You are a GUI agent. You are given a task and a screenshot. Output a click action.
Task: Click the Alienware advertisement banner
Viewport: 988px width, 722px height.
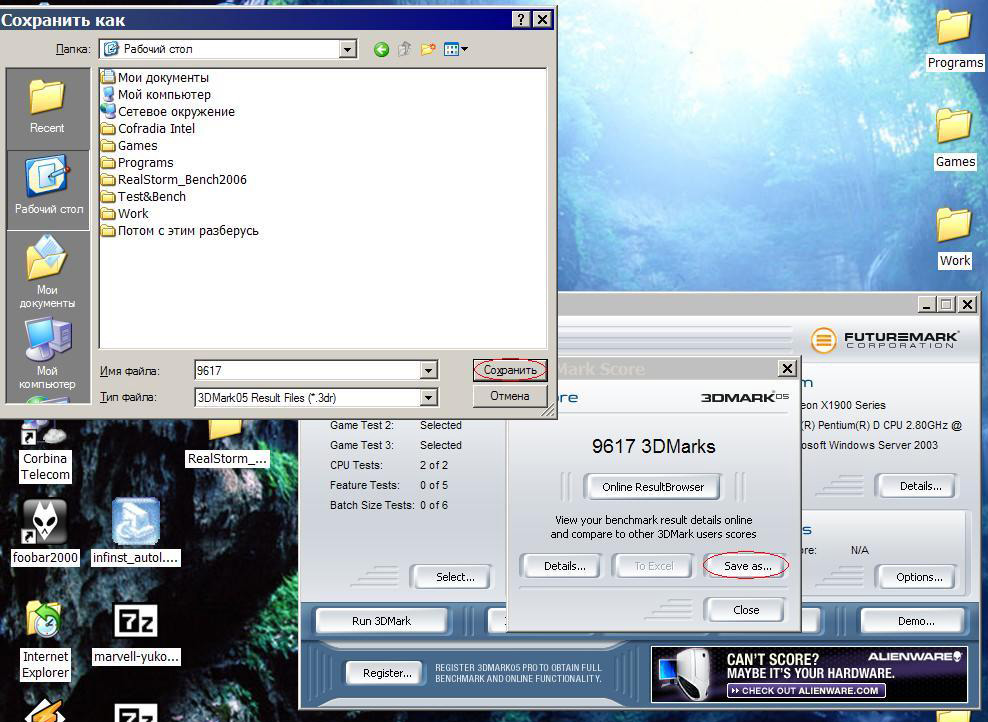click(x=809, y=674)
